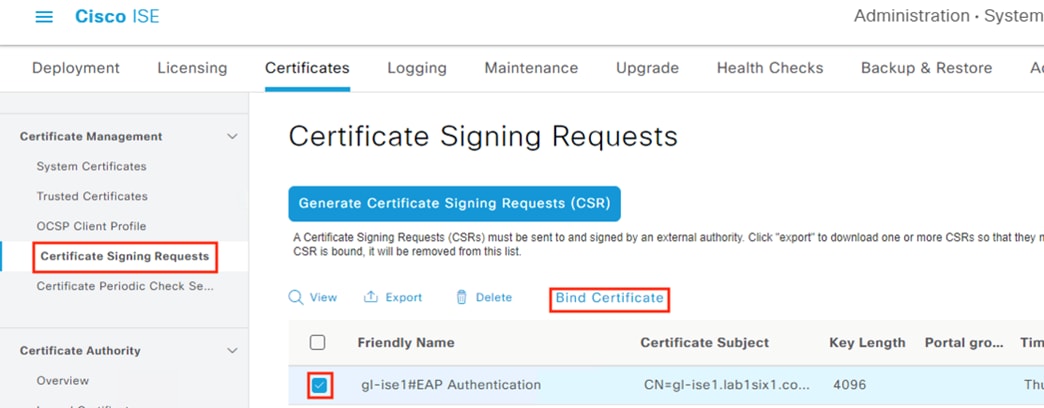The image size is (1044, 408).
Task: Collapse the Certificate Management section
Action: coord(232,136)
